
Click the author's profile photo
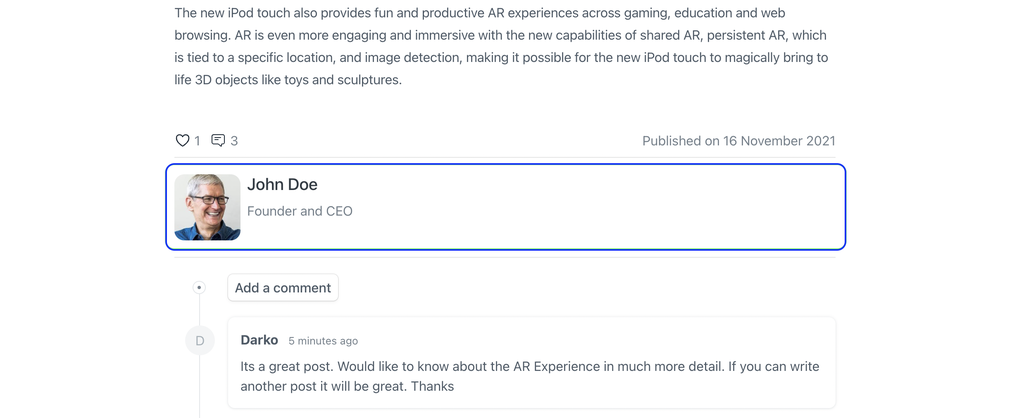pos(207,207)
